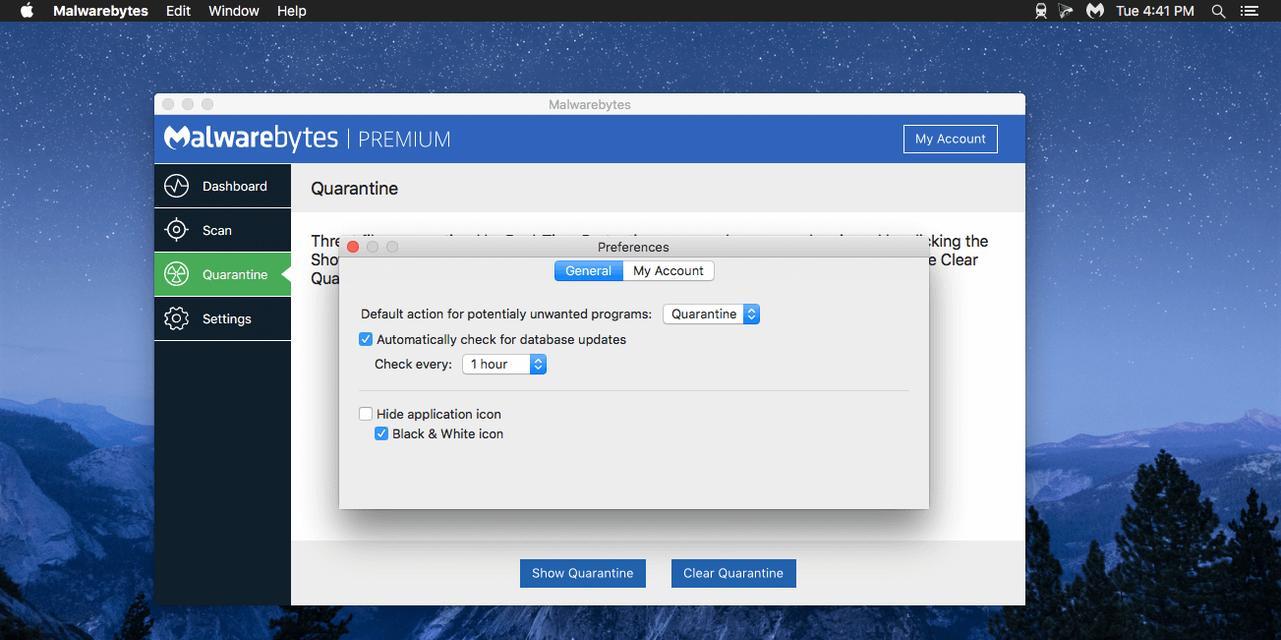Screen dimensions: 1281x640
Task: Click the Preferences window title
Action: [633, 247]
